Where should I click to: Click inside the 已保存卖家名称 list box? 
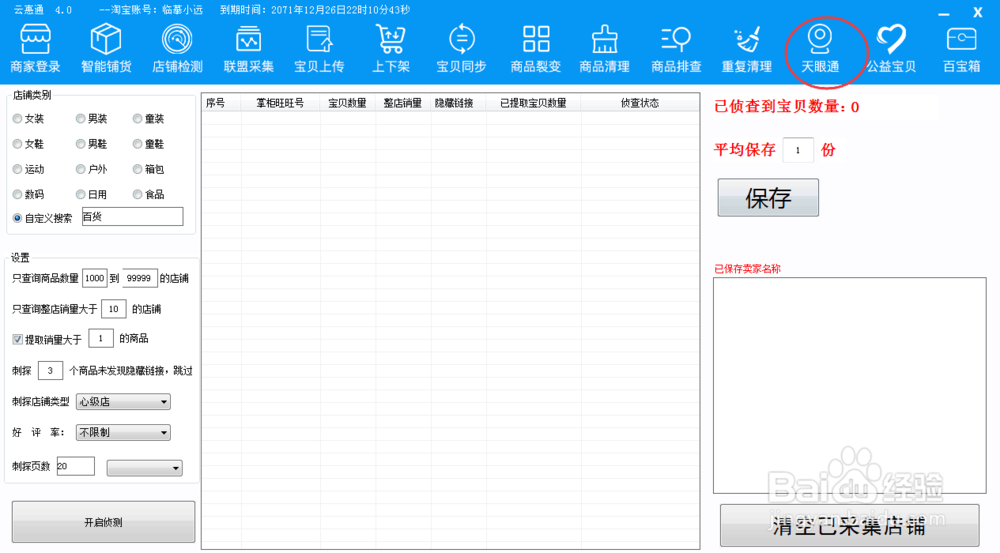click(x=849, y=385)
